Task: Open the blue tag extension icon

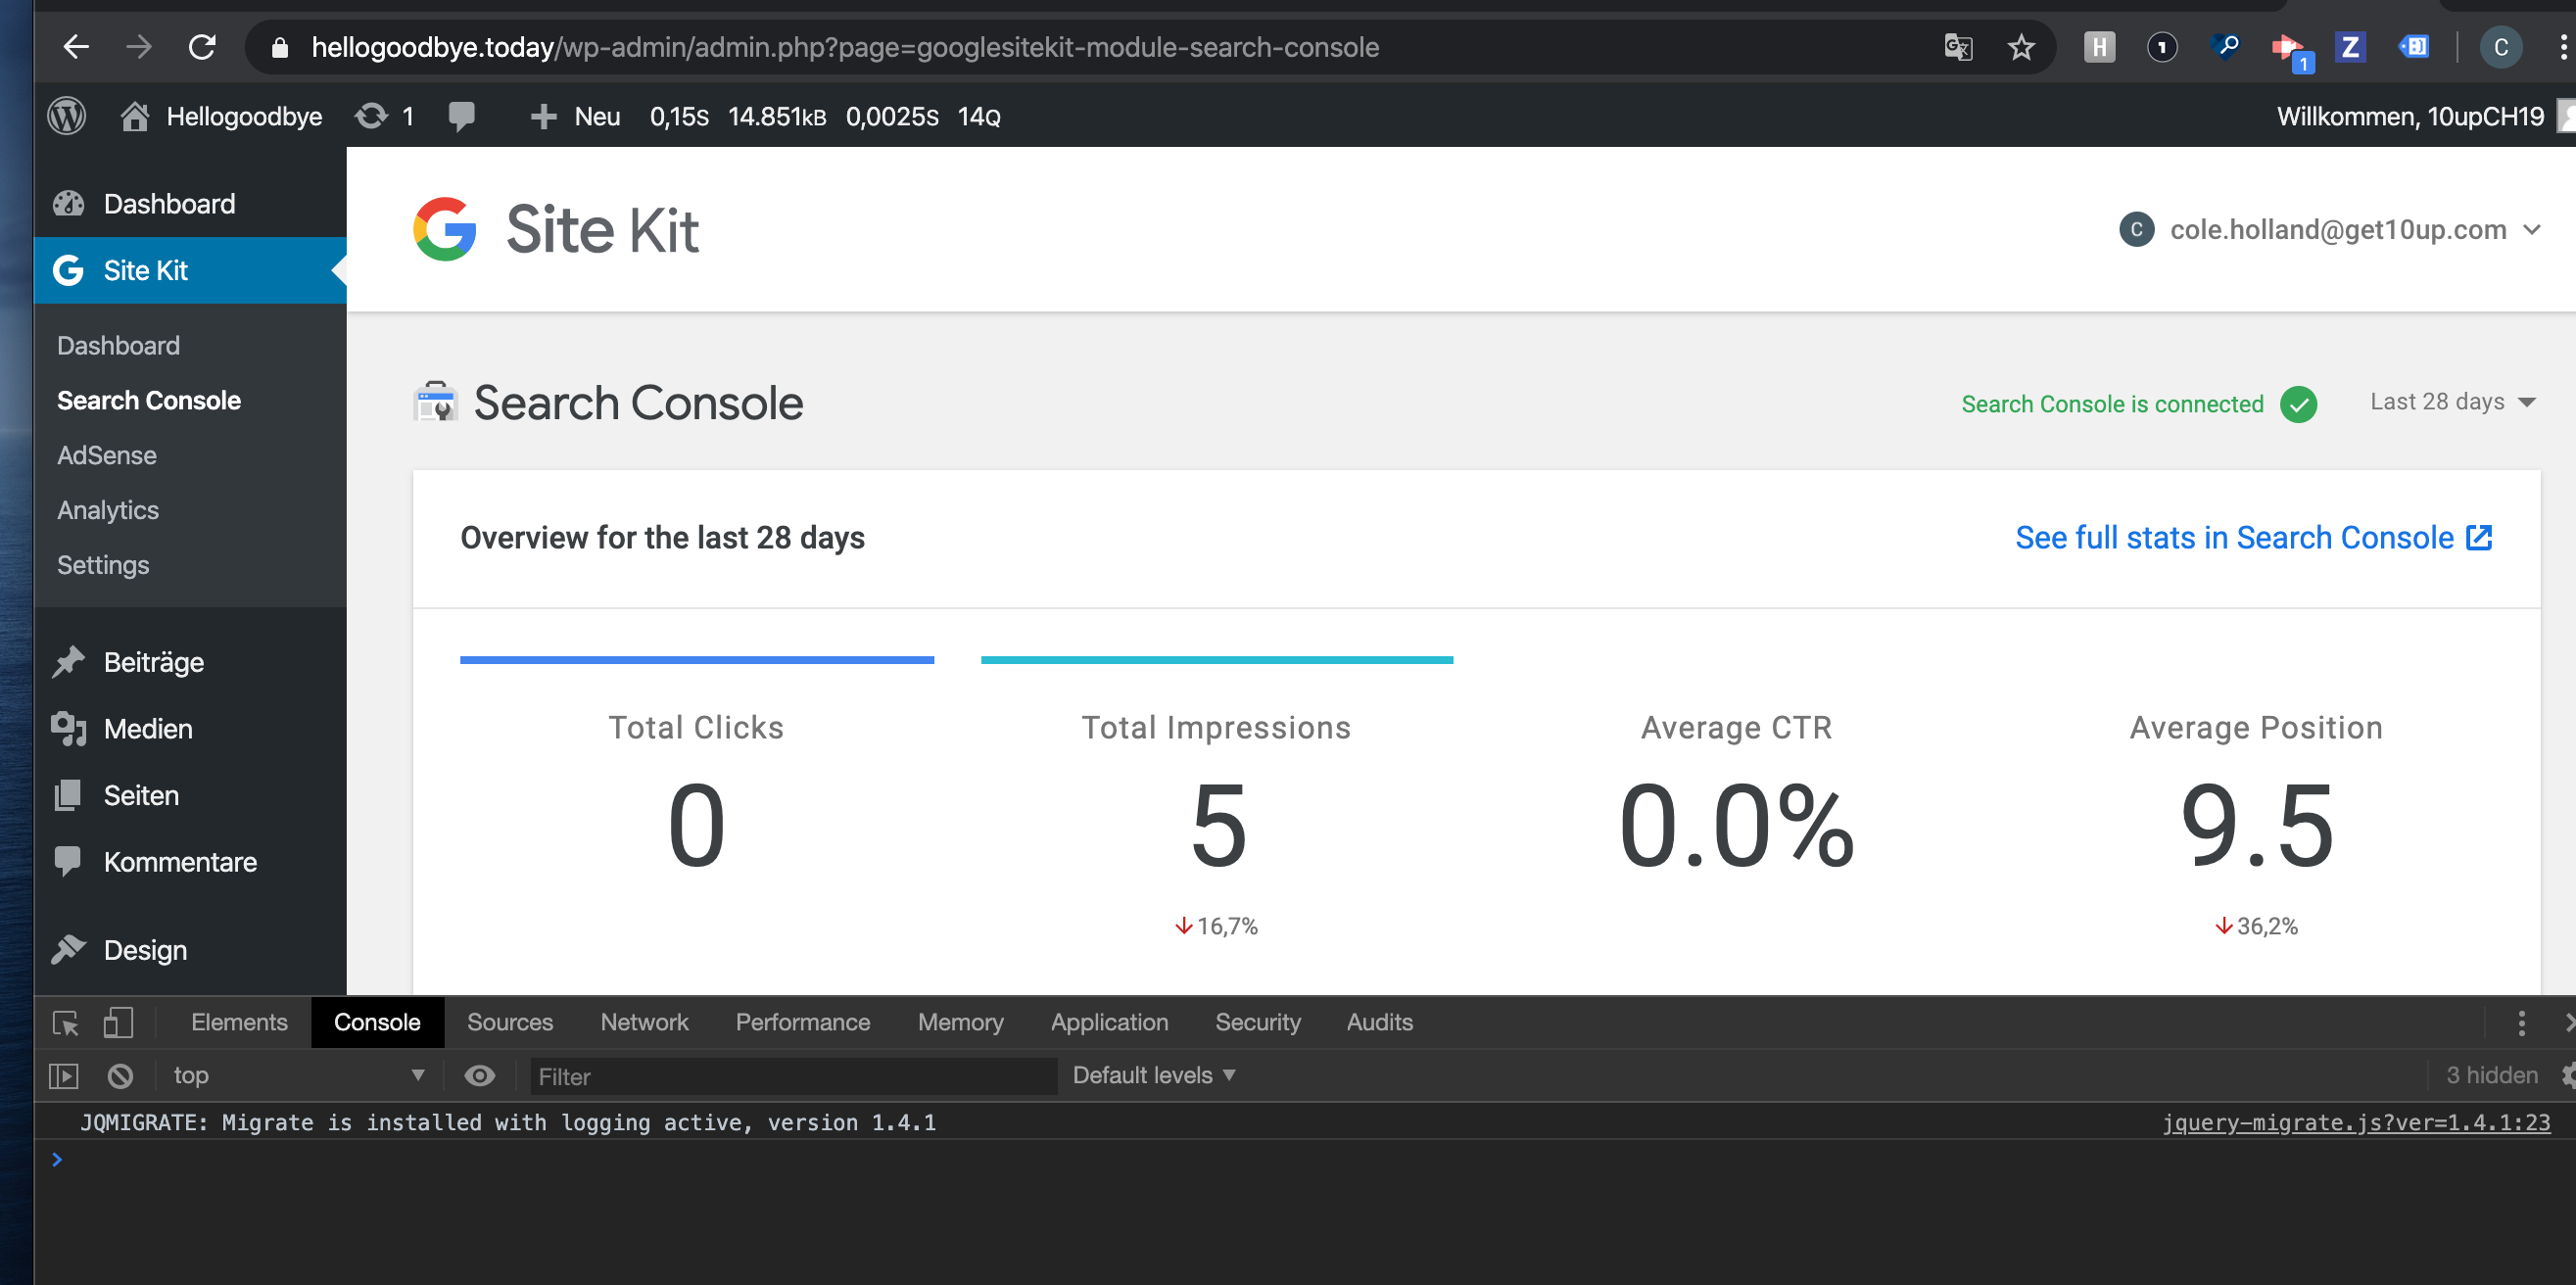Action: (x=2414, y=47)
